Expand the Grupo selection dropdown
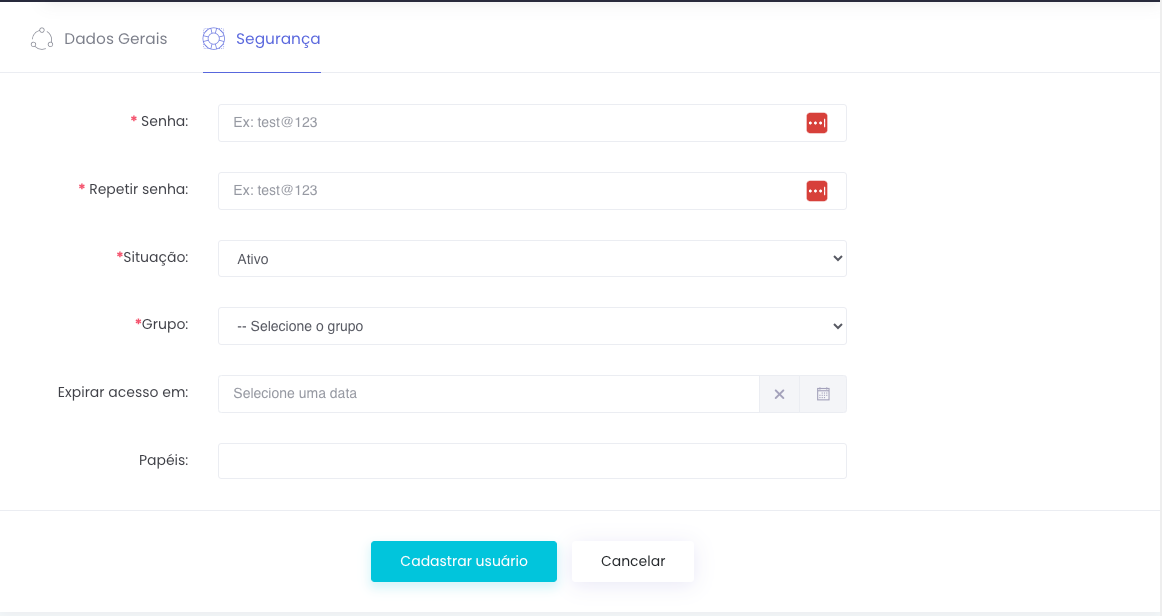This screenshot has height=616, width=1162. (532, 326)
